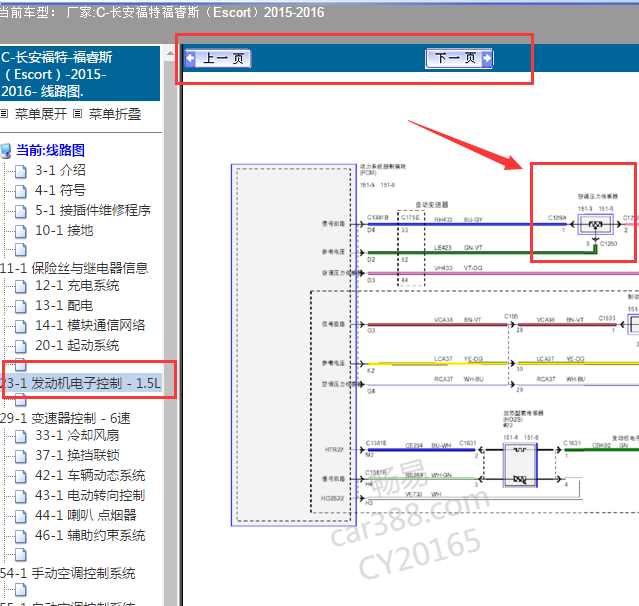The image size is (639, 606).
Task: Click document icon next to 13-1 配电
Action: coord(21,306)
